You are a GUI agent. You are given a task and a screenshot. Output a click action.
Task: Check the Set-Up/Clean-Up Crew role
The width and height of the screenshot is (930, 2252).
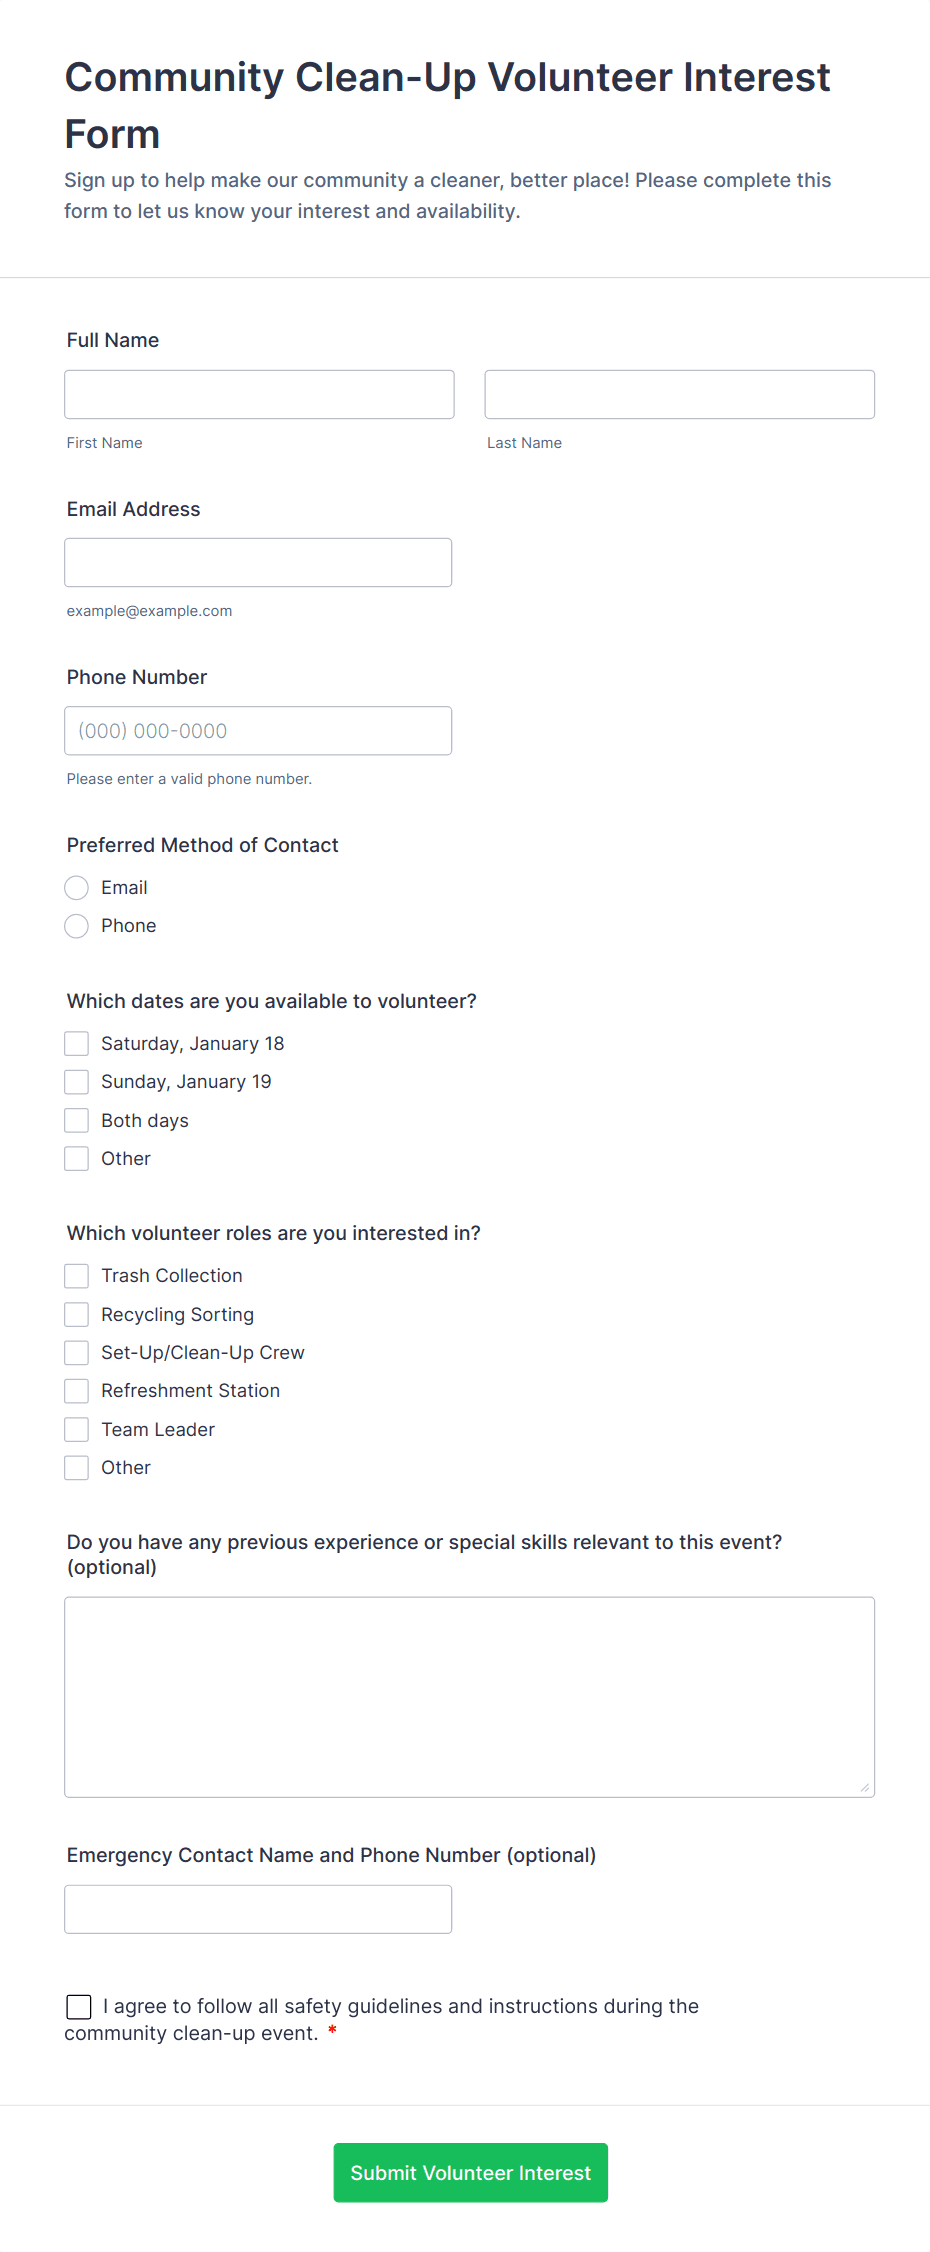(x=76, y=1352)
